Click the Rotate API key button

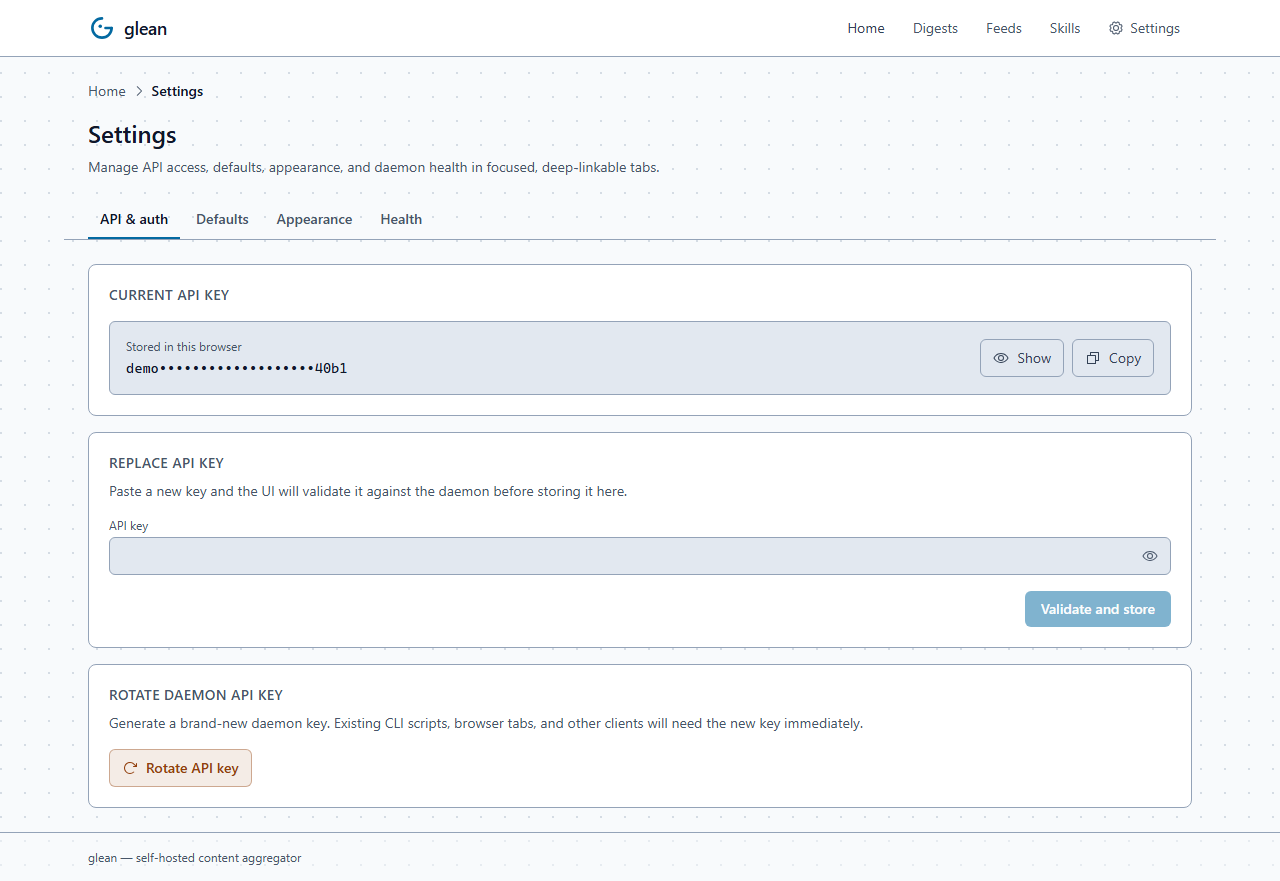click(180, 768)
